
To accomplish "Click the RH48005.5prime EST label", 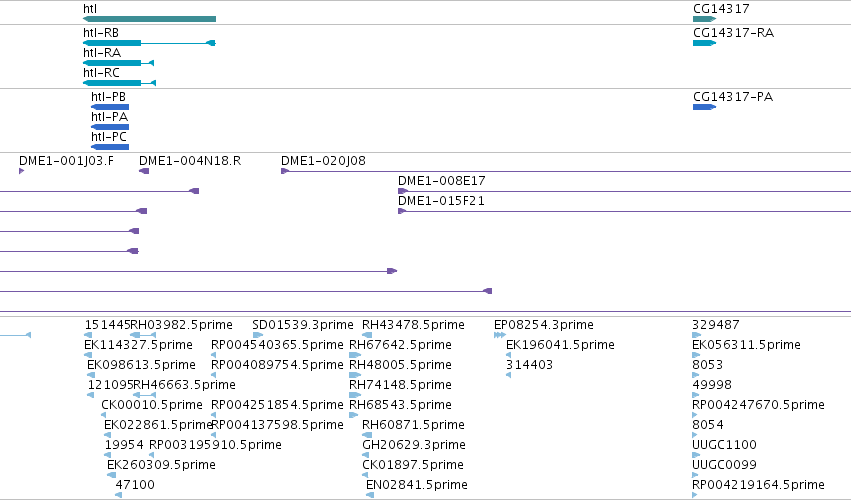I will tap(400, 365).
